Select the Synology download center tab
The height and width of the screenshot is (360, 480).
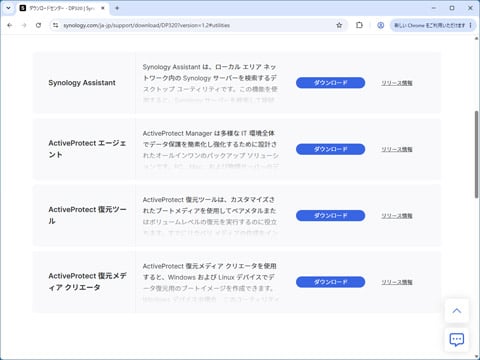coord(62,8)
